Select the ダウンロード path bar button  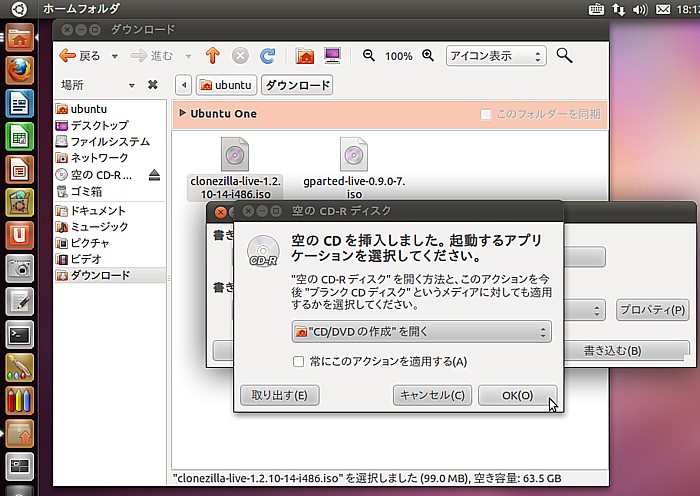click(297, 85)
